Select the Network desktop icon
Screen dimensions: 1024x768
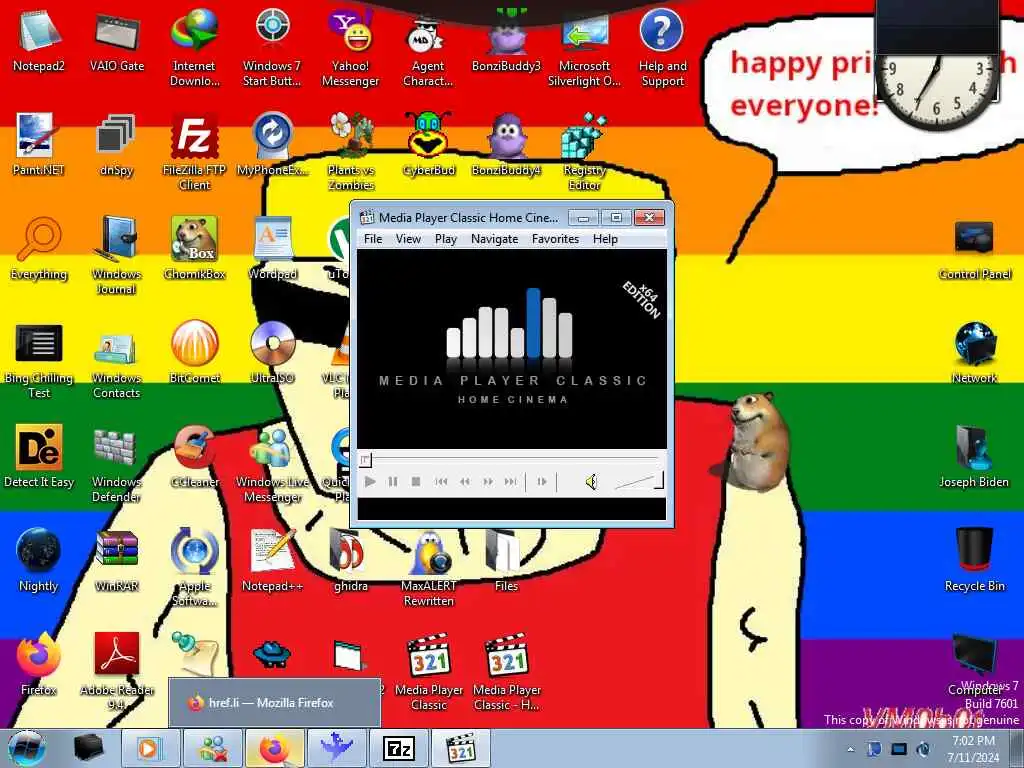pos(974,351)
